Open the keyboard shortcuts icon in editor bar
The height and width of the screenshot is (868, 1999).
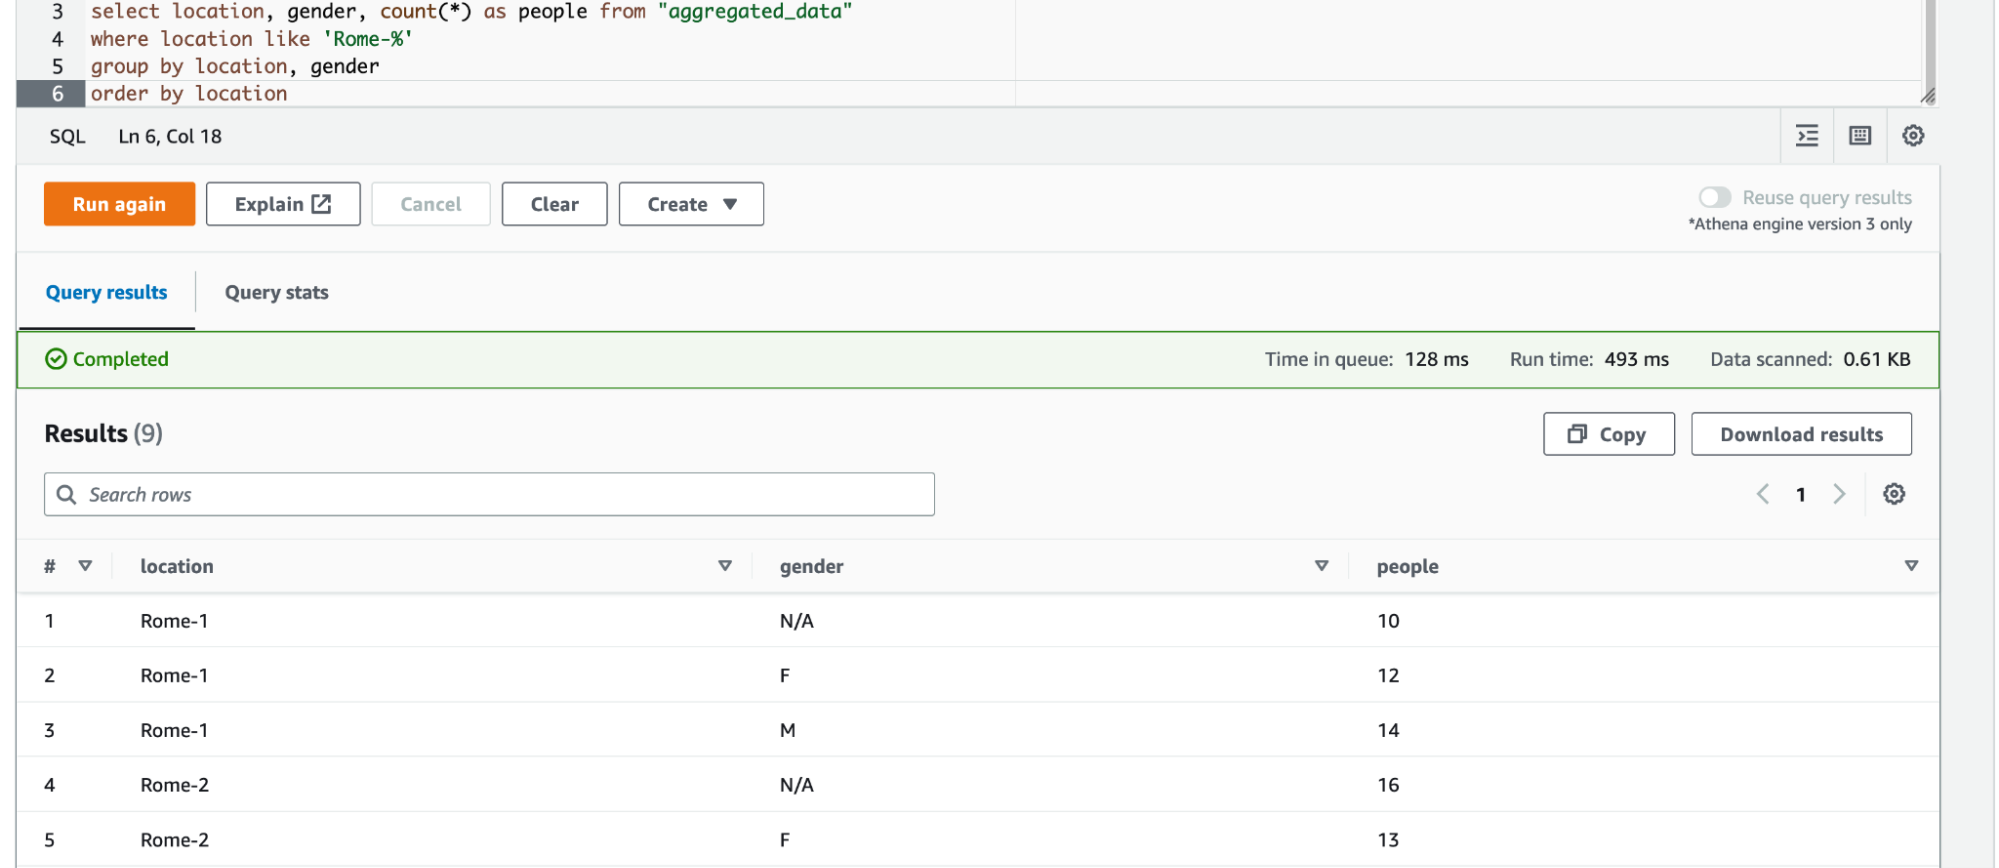coord(1859,136)
